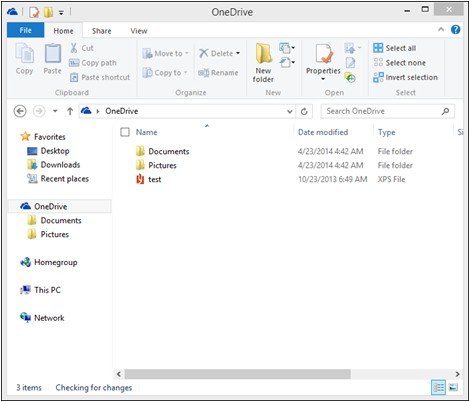The height and width of the screenshot is (402, 470).
Task: Switch to the Share ribbon tab
Action: point(102,31)
